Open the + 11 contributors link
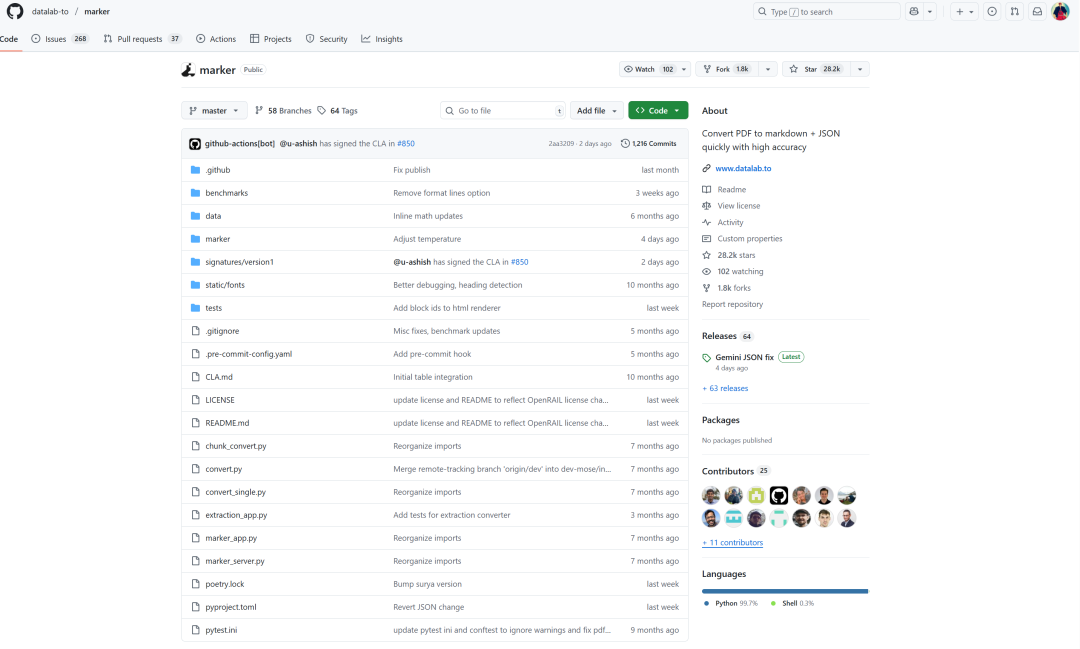Image resolution: width=1080 pixels, height=649 pixels. pos(732,543)
